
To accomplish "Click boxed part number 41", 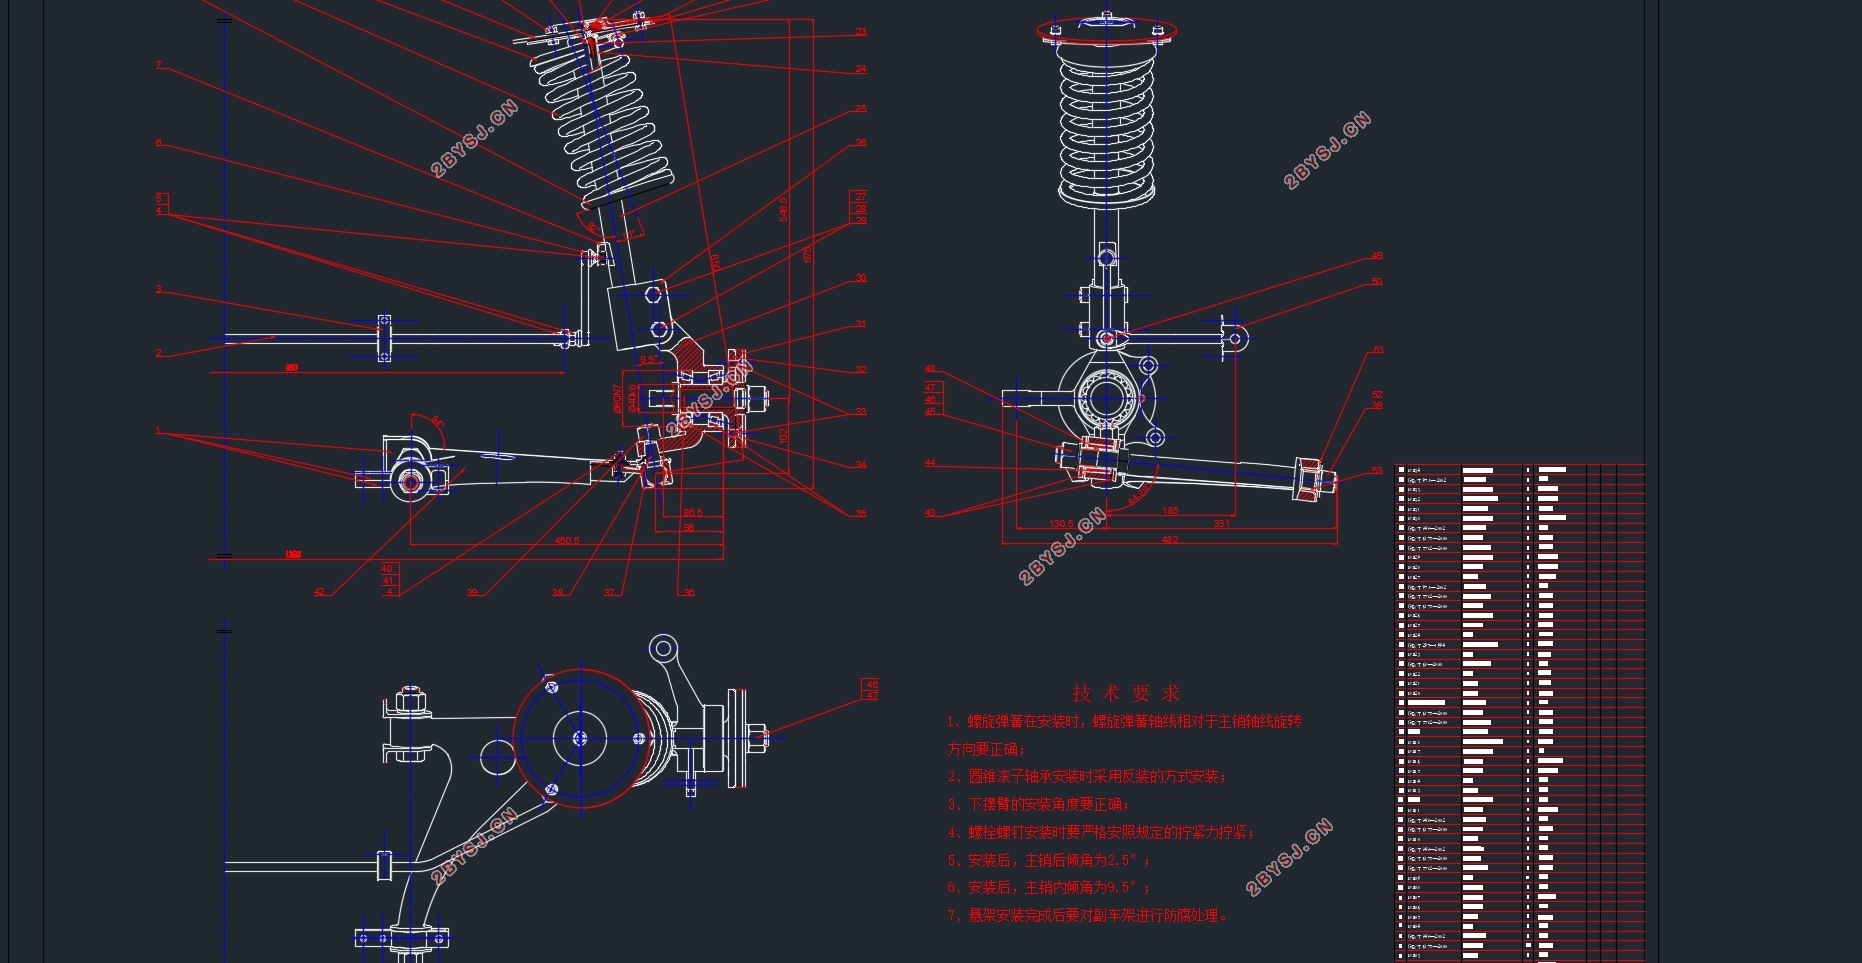I will [x=387, y=580].
